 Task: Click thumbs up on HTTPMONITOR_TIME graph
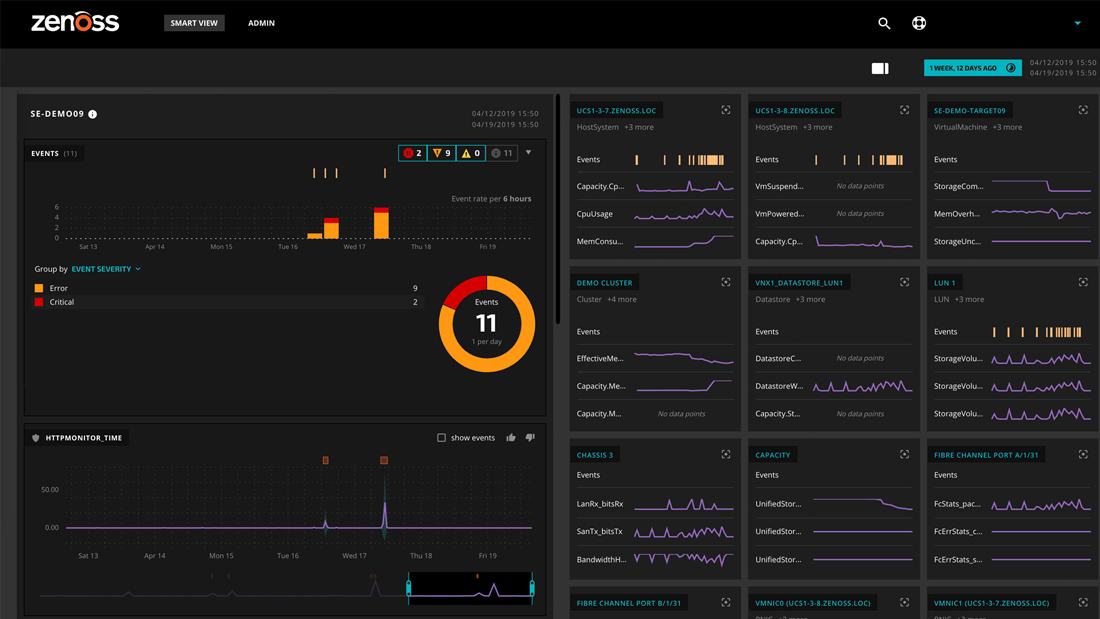click(x=511, y=438)
